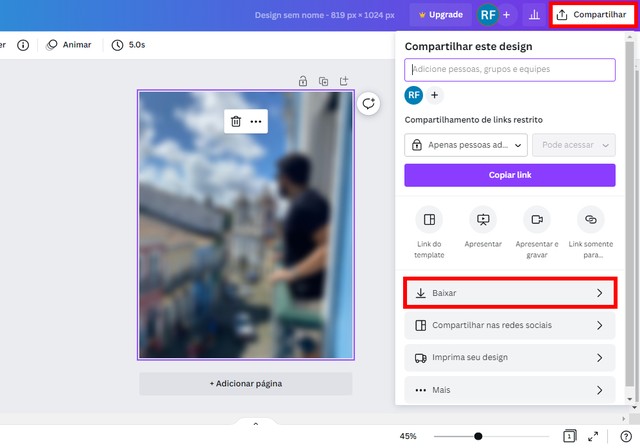This screenshot has width=640, height=448.
Task: Select the blurred photo on the canvas
Action: point(246,225)
